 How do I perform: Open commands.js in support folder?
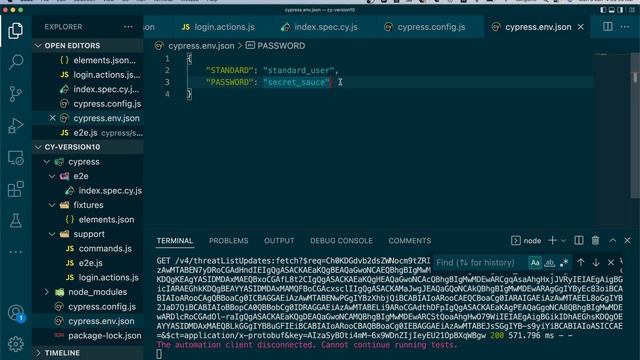pyautogui.click(x=105, y=249)
